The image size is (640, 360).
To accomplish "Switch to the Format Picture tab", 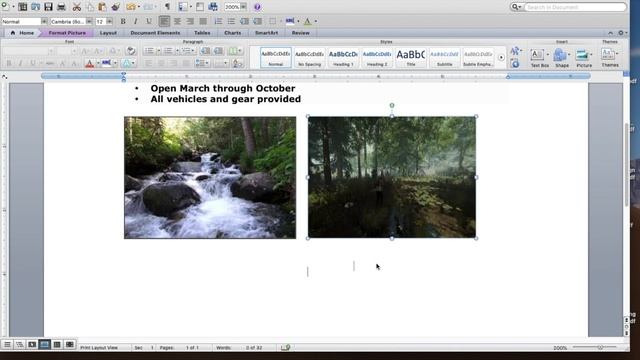I will pyautogui.click(x=67, y=33).
